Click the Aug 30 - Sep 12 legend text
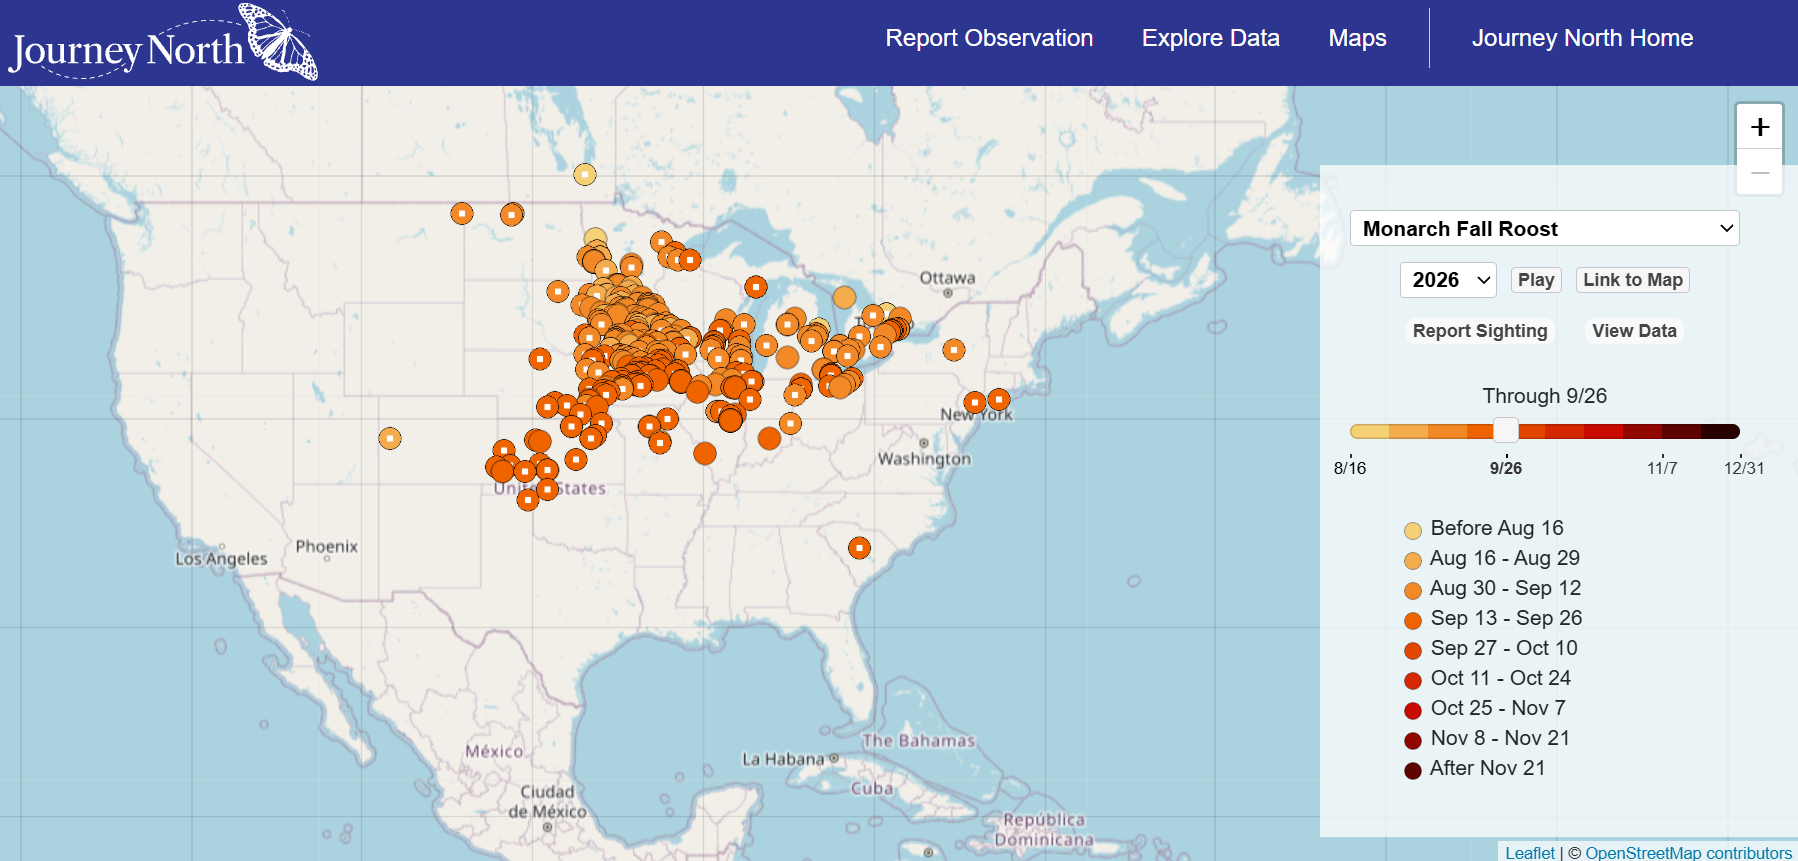This screenshot has height=861, width=1798. tap(1505, 588)
